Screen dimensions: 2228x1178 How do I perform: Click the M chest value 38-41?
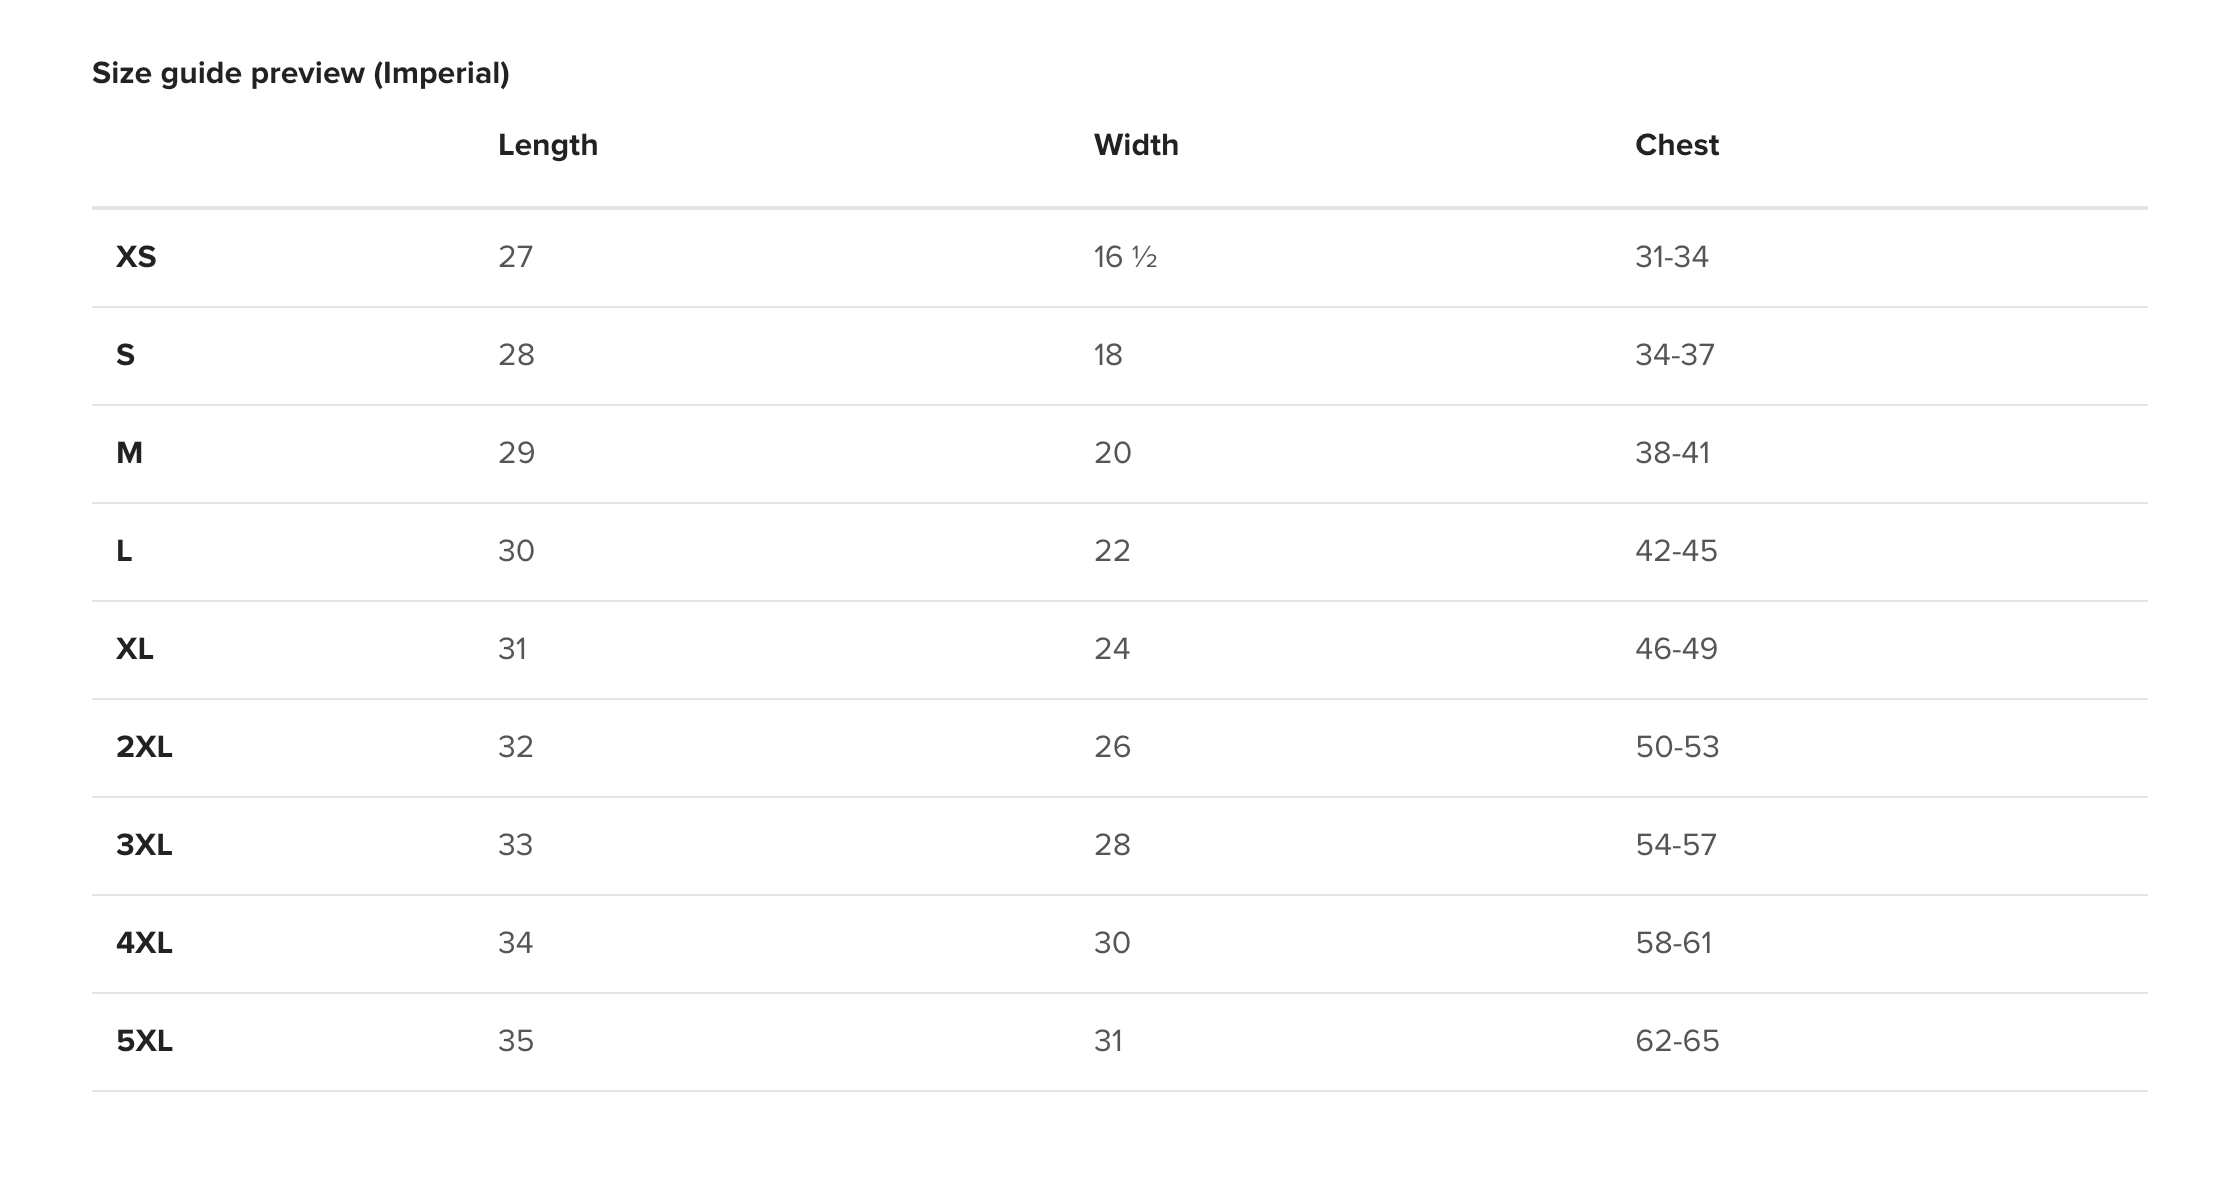(1672, 453)
